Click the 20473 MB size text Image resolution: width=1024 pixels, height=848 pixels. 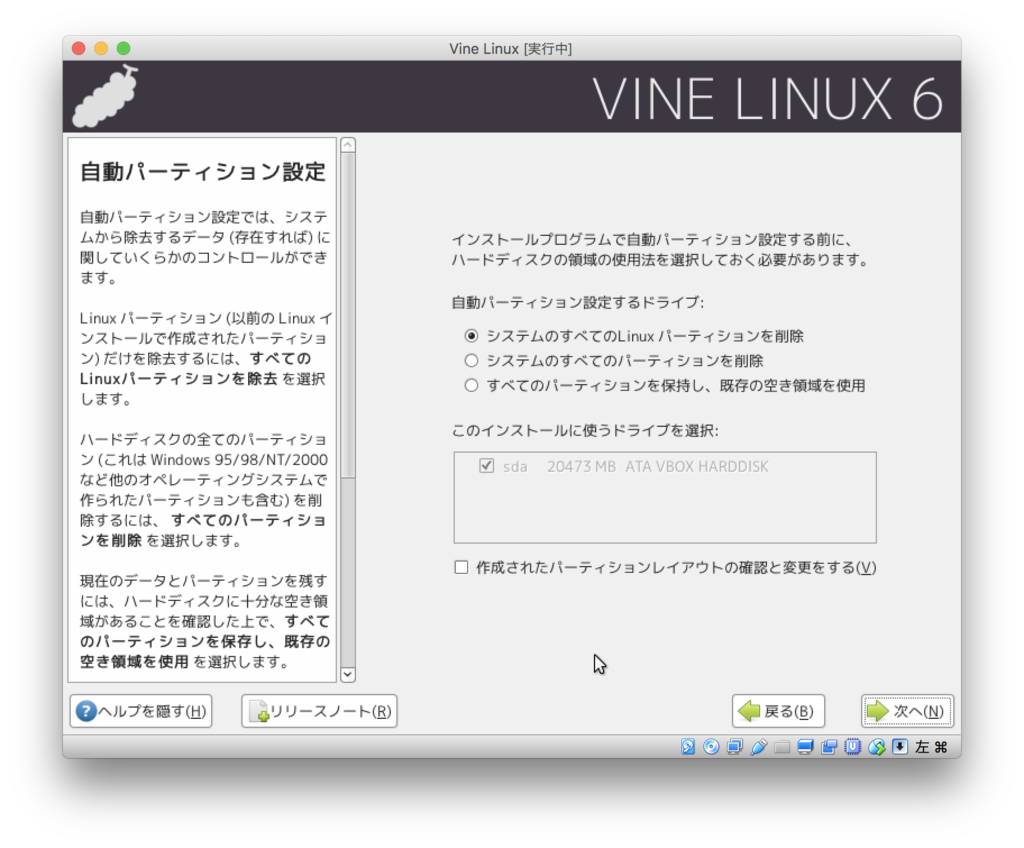point(581,466)
